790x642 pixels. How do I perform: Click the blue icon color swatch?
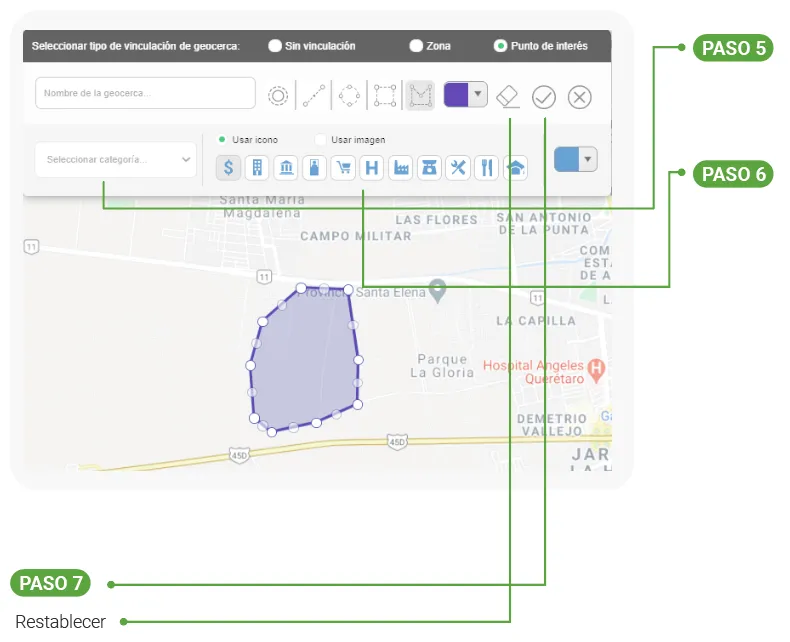pyautogui.click(x=566, y=159)
